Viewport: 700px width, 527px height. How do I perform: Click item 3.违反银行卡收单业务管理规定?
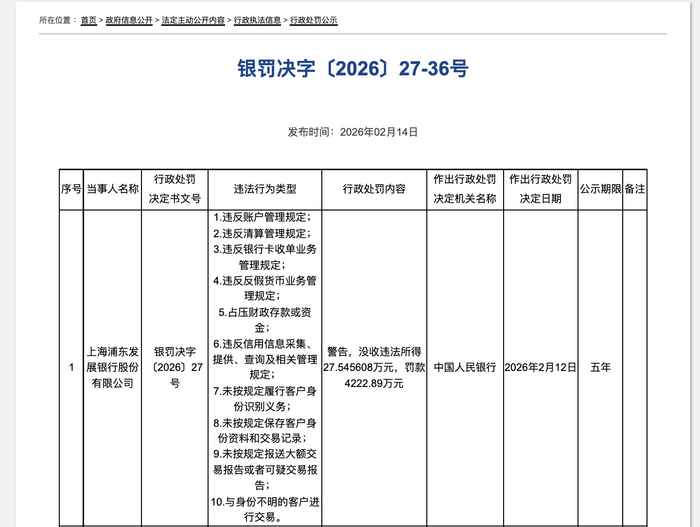[265, 257]
